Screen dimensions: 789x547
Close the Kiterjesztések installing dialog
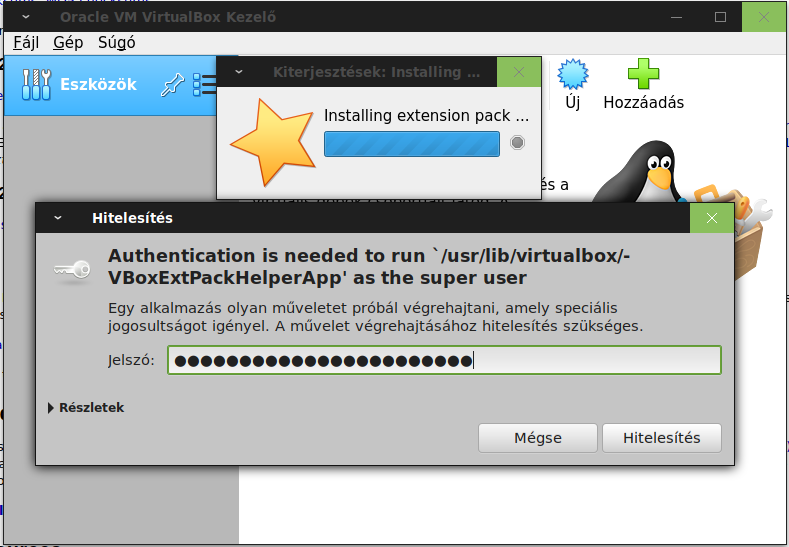click(519, 72)
